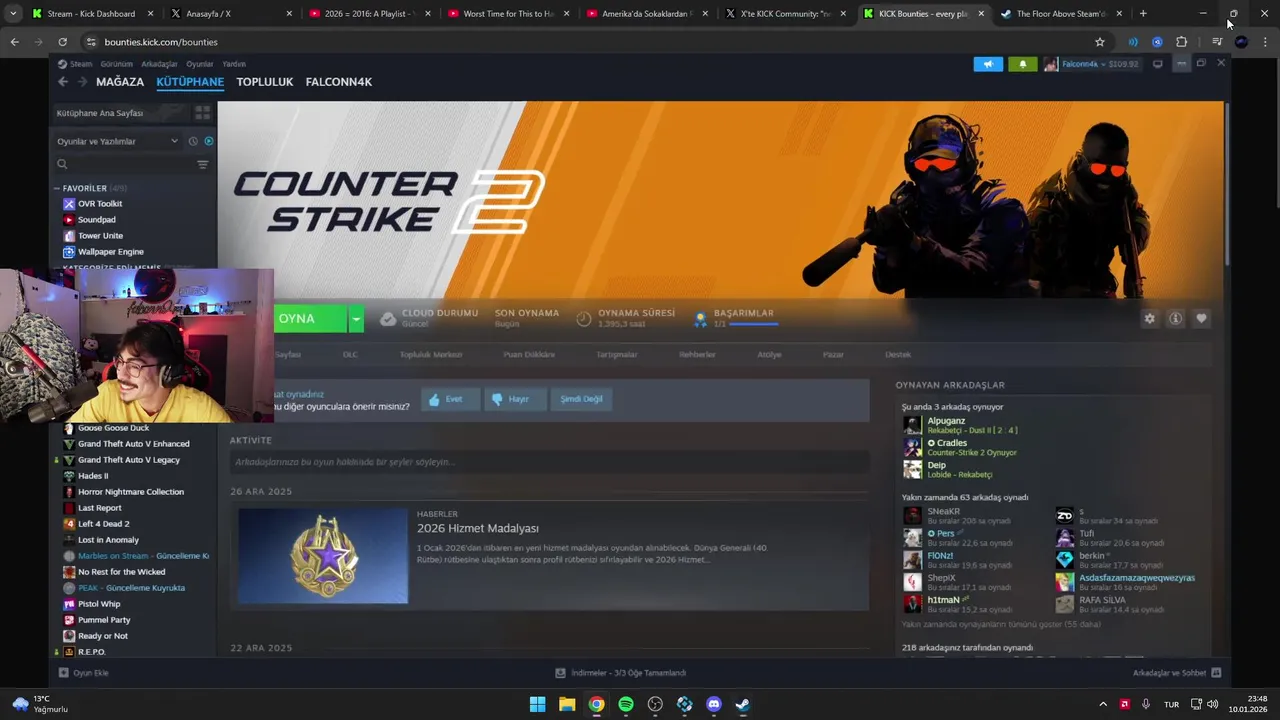Click the downloads icon in bottom bar

tap(560, 673)
